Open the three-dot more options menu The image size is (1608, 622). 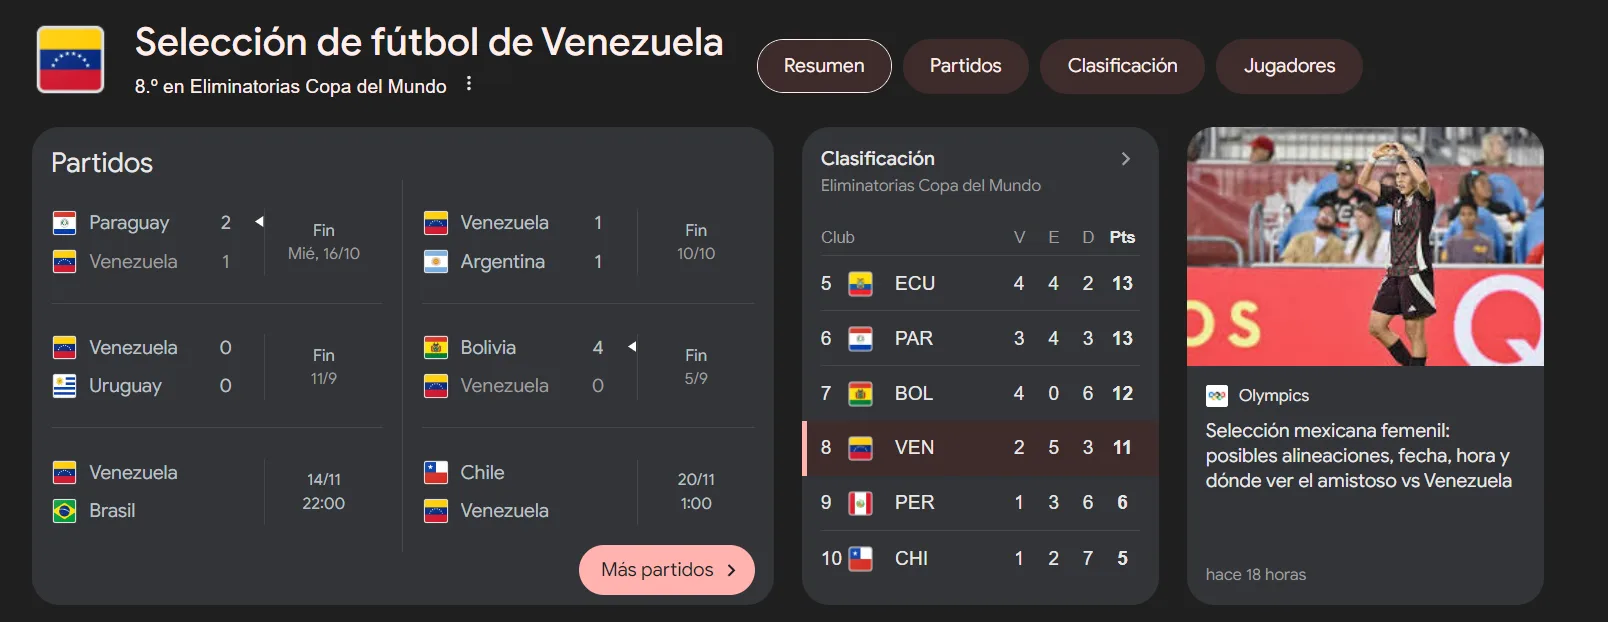point(469,85)
